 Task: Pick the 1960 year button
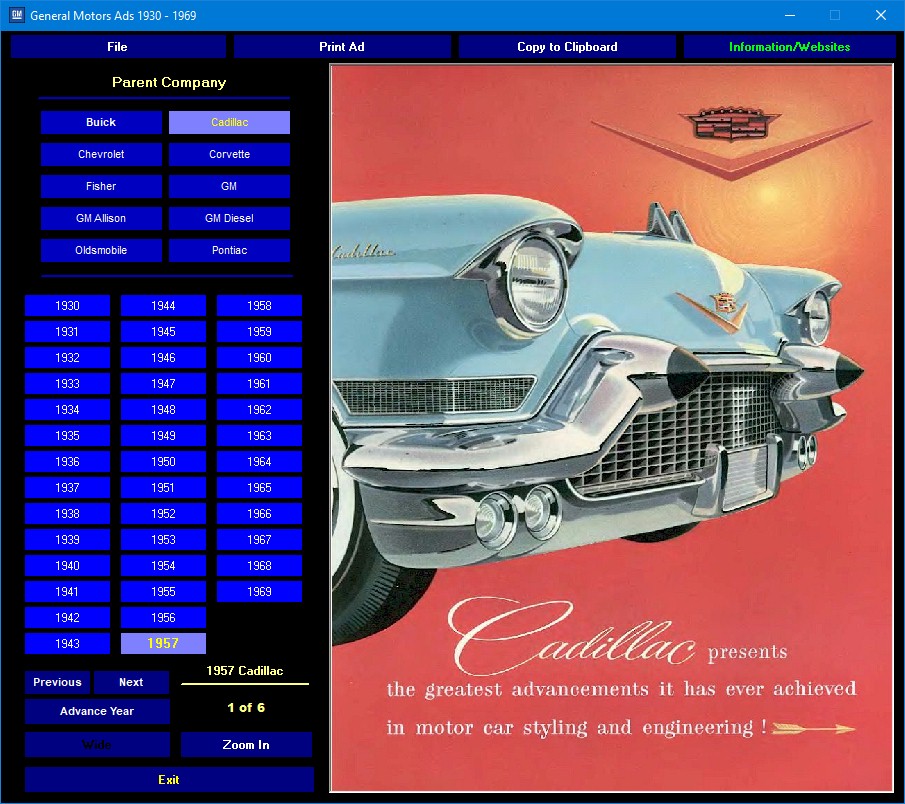(x=259, y=358)
